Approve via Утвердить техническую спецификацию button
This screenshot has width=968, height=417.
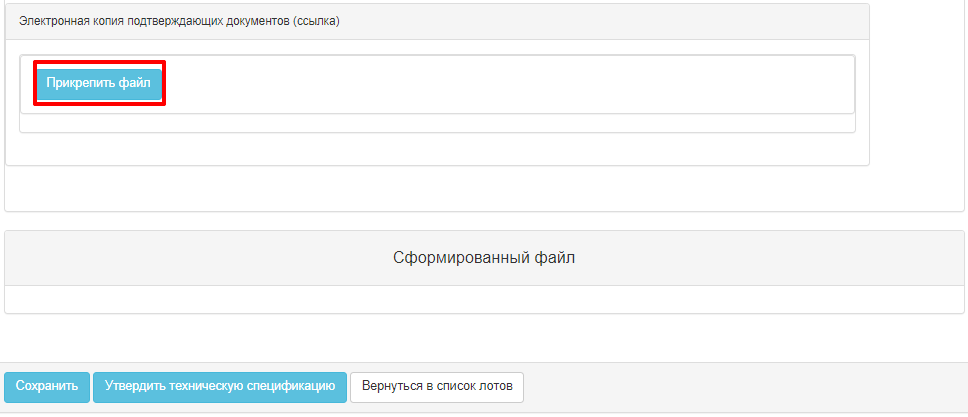[220, 387]
